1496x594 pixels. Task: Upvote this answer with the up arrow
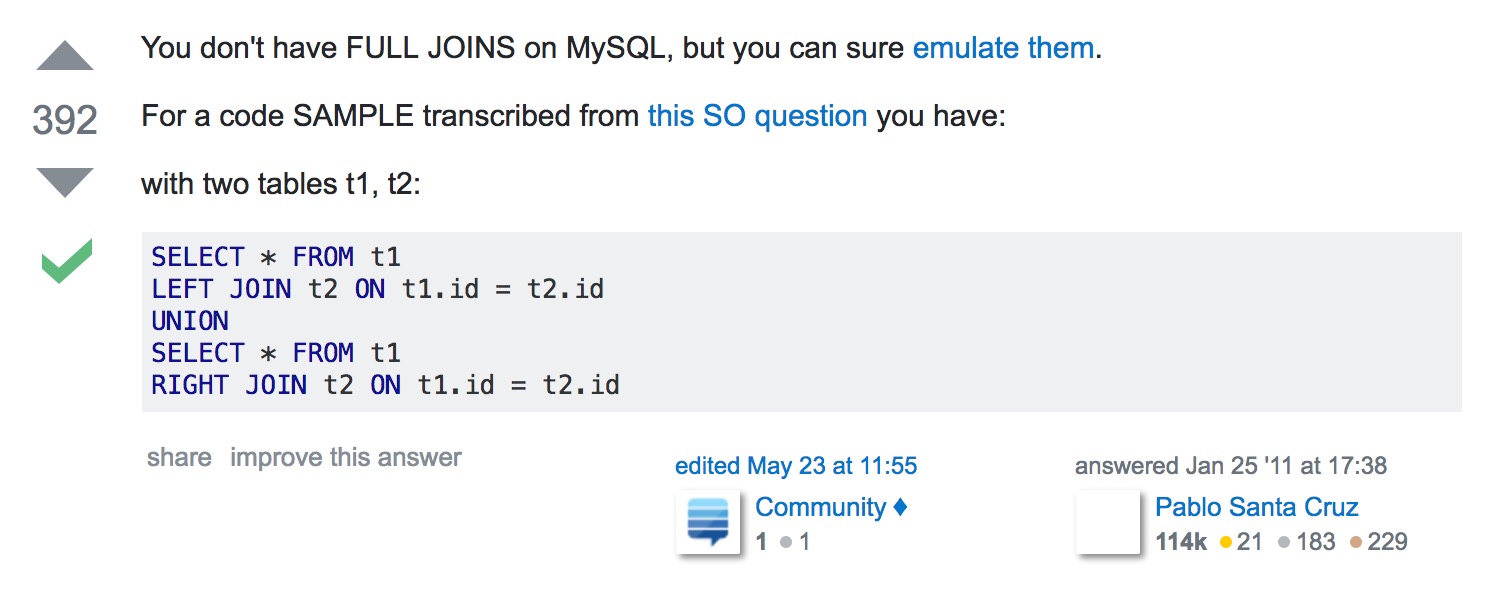pyautogui.click(x=65, y=57)
